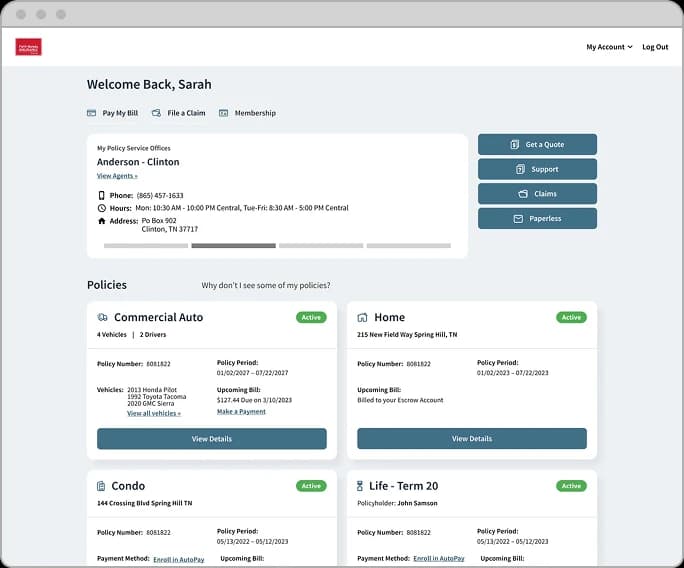Select the fourth office carousel indicator
The image size is (684, 568).
coord(409,246)
